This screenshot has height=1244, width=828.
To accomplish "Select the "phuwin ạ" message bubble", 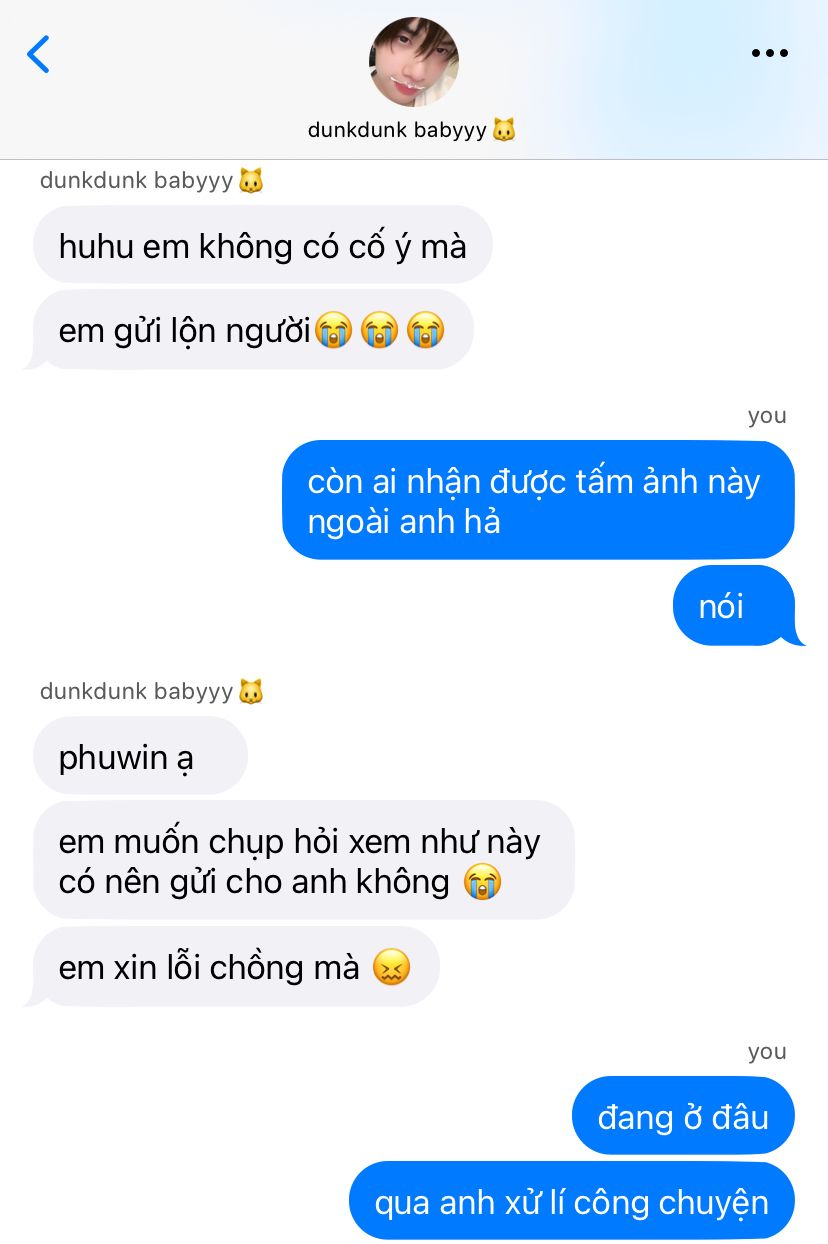I will (141, 756).
